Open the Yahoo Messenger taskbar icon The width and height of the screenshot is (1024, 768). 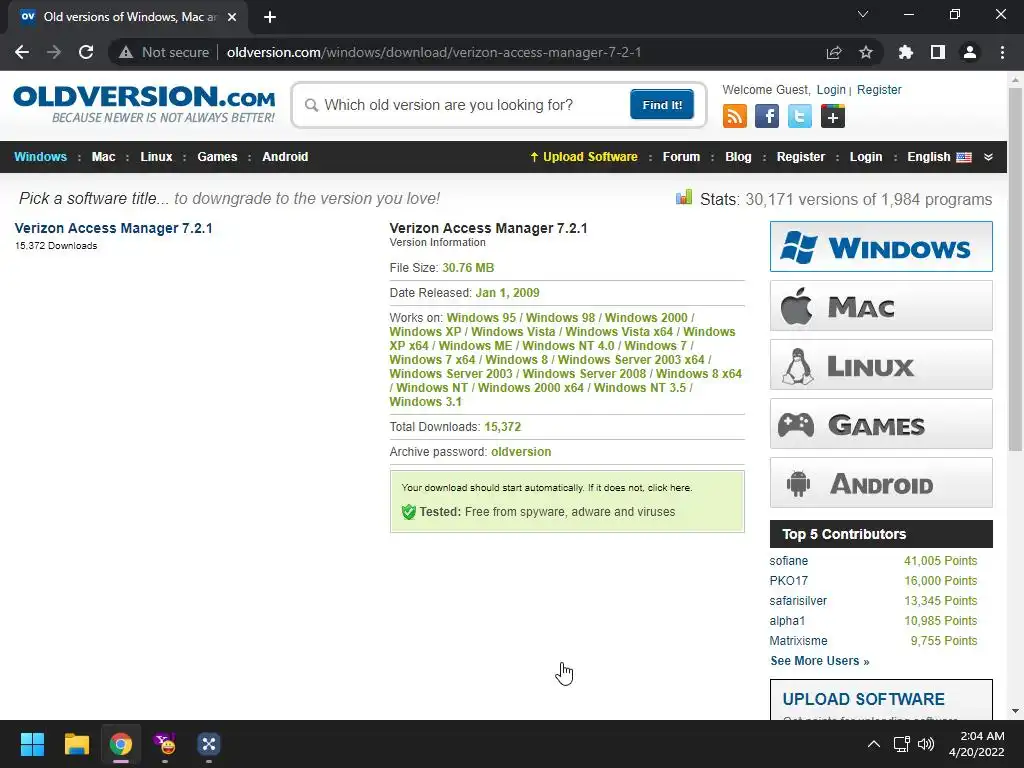click(165, 744)
